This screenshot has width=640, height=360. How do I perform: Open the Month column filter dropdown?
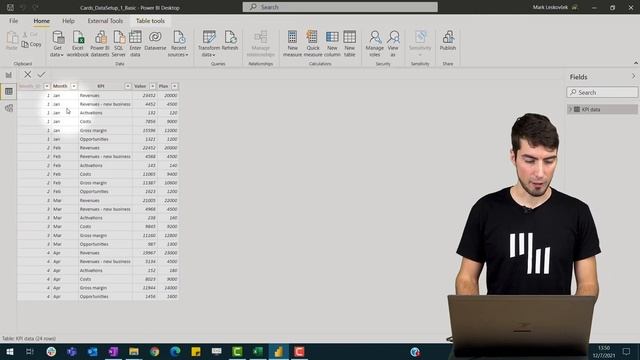[73, 86]
